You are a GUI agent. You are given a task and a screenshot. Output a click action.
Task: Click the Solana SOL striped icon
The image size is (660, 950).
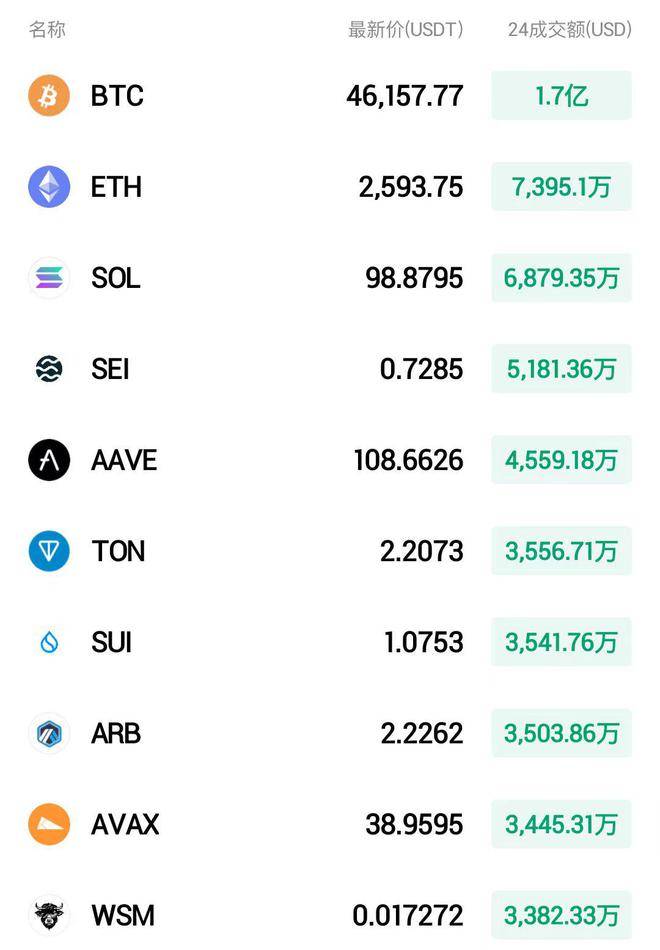click(49, 278)
